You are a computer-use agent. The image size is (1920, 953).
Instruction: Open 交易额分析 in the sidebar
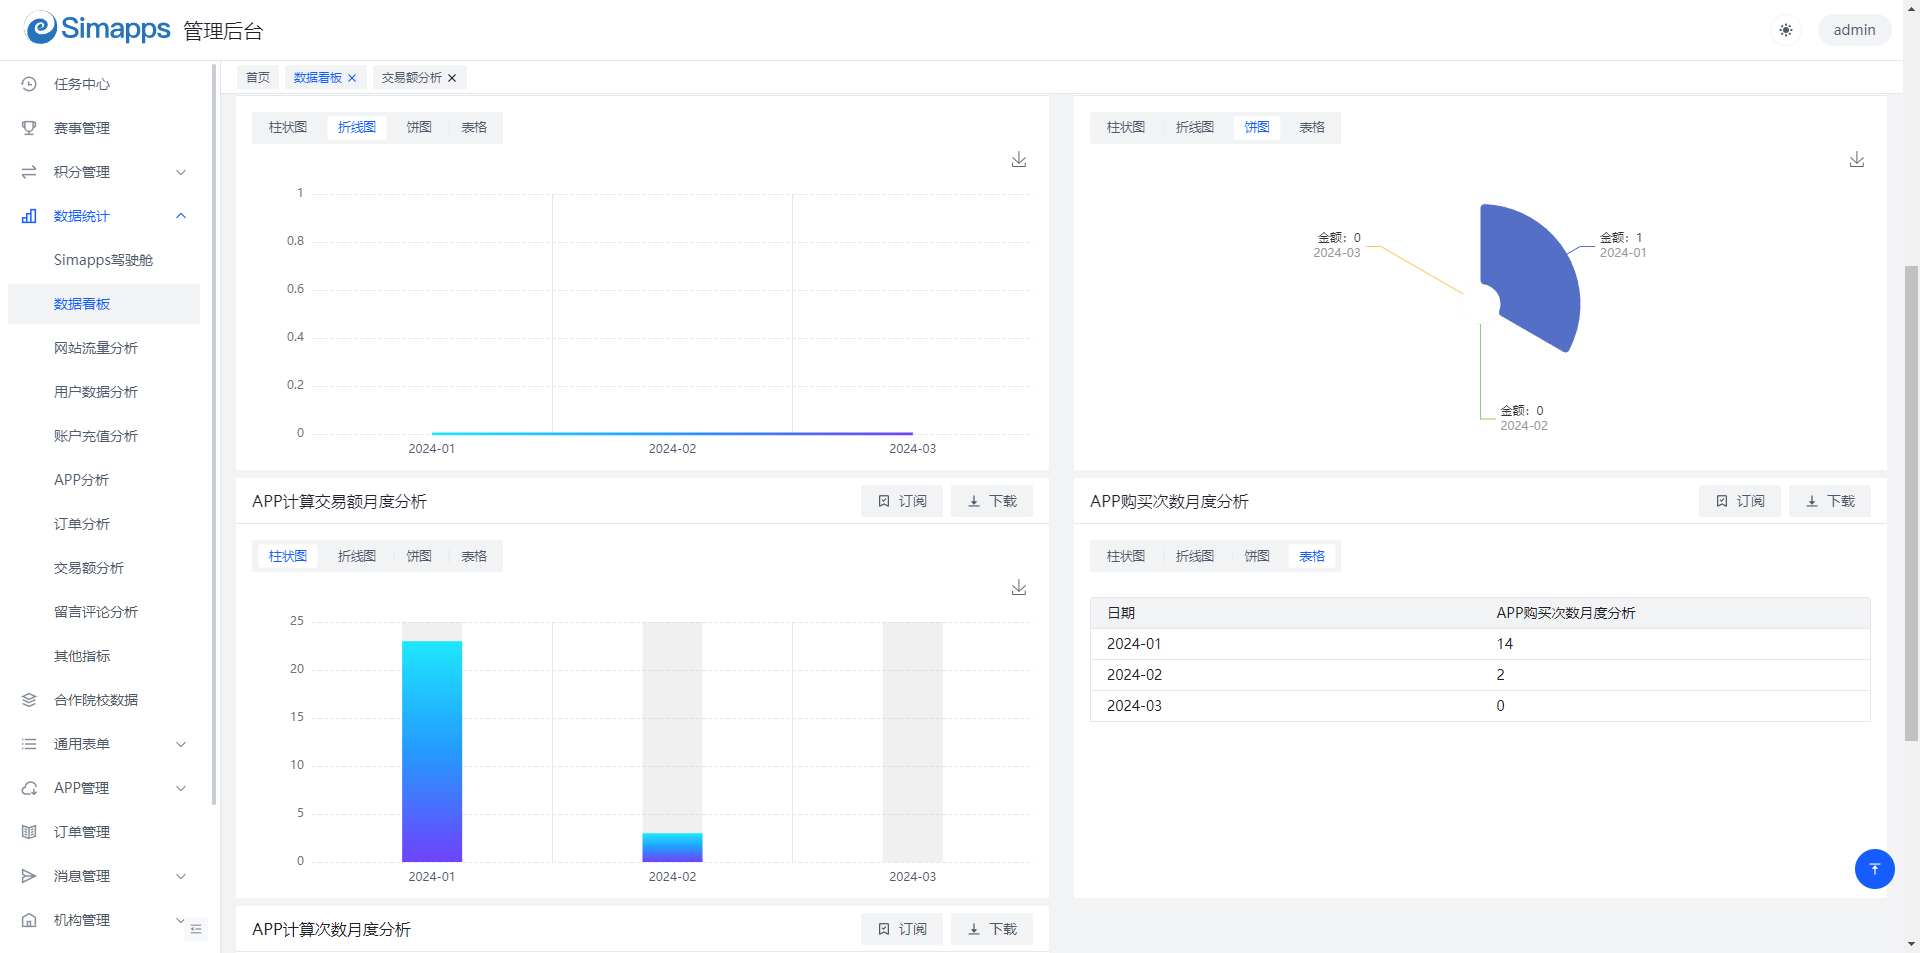103,568
